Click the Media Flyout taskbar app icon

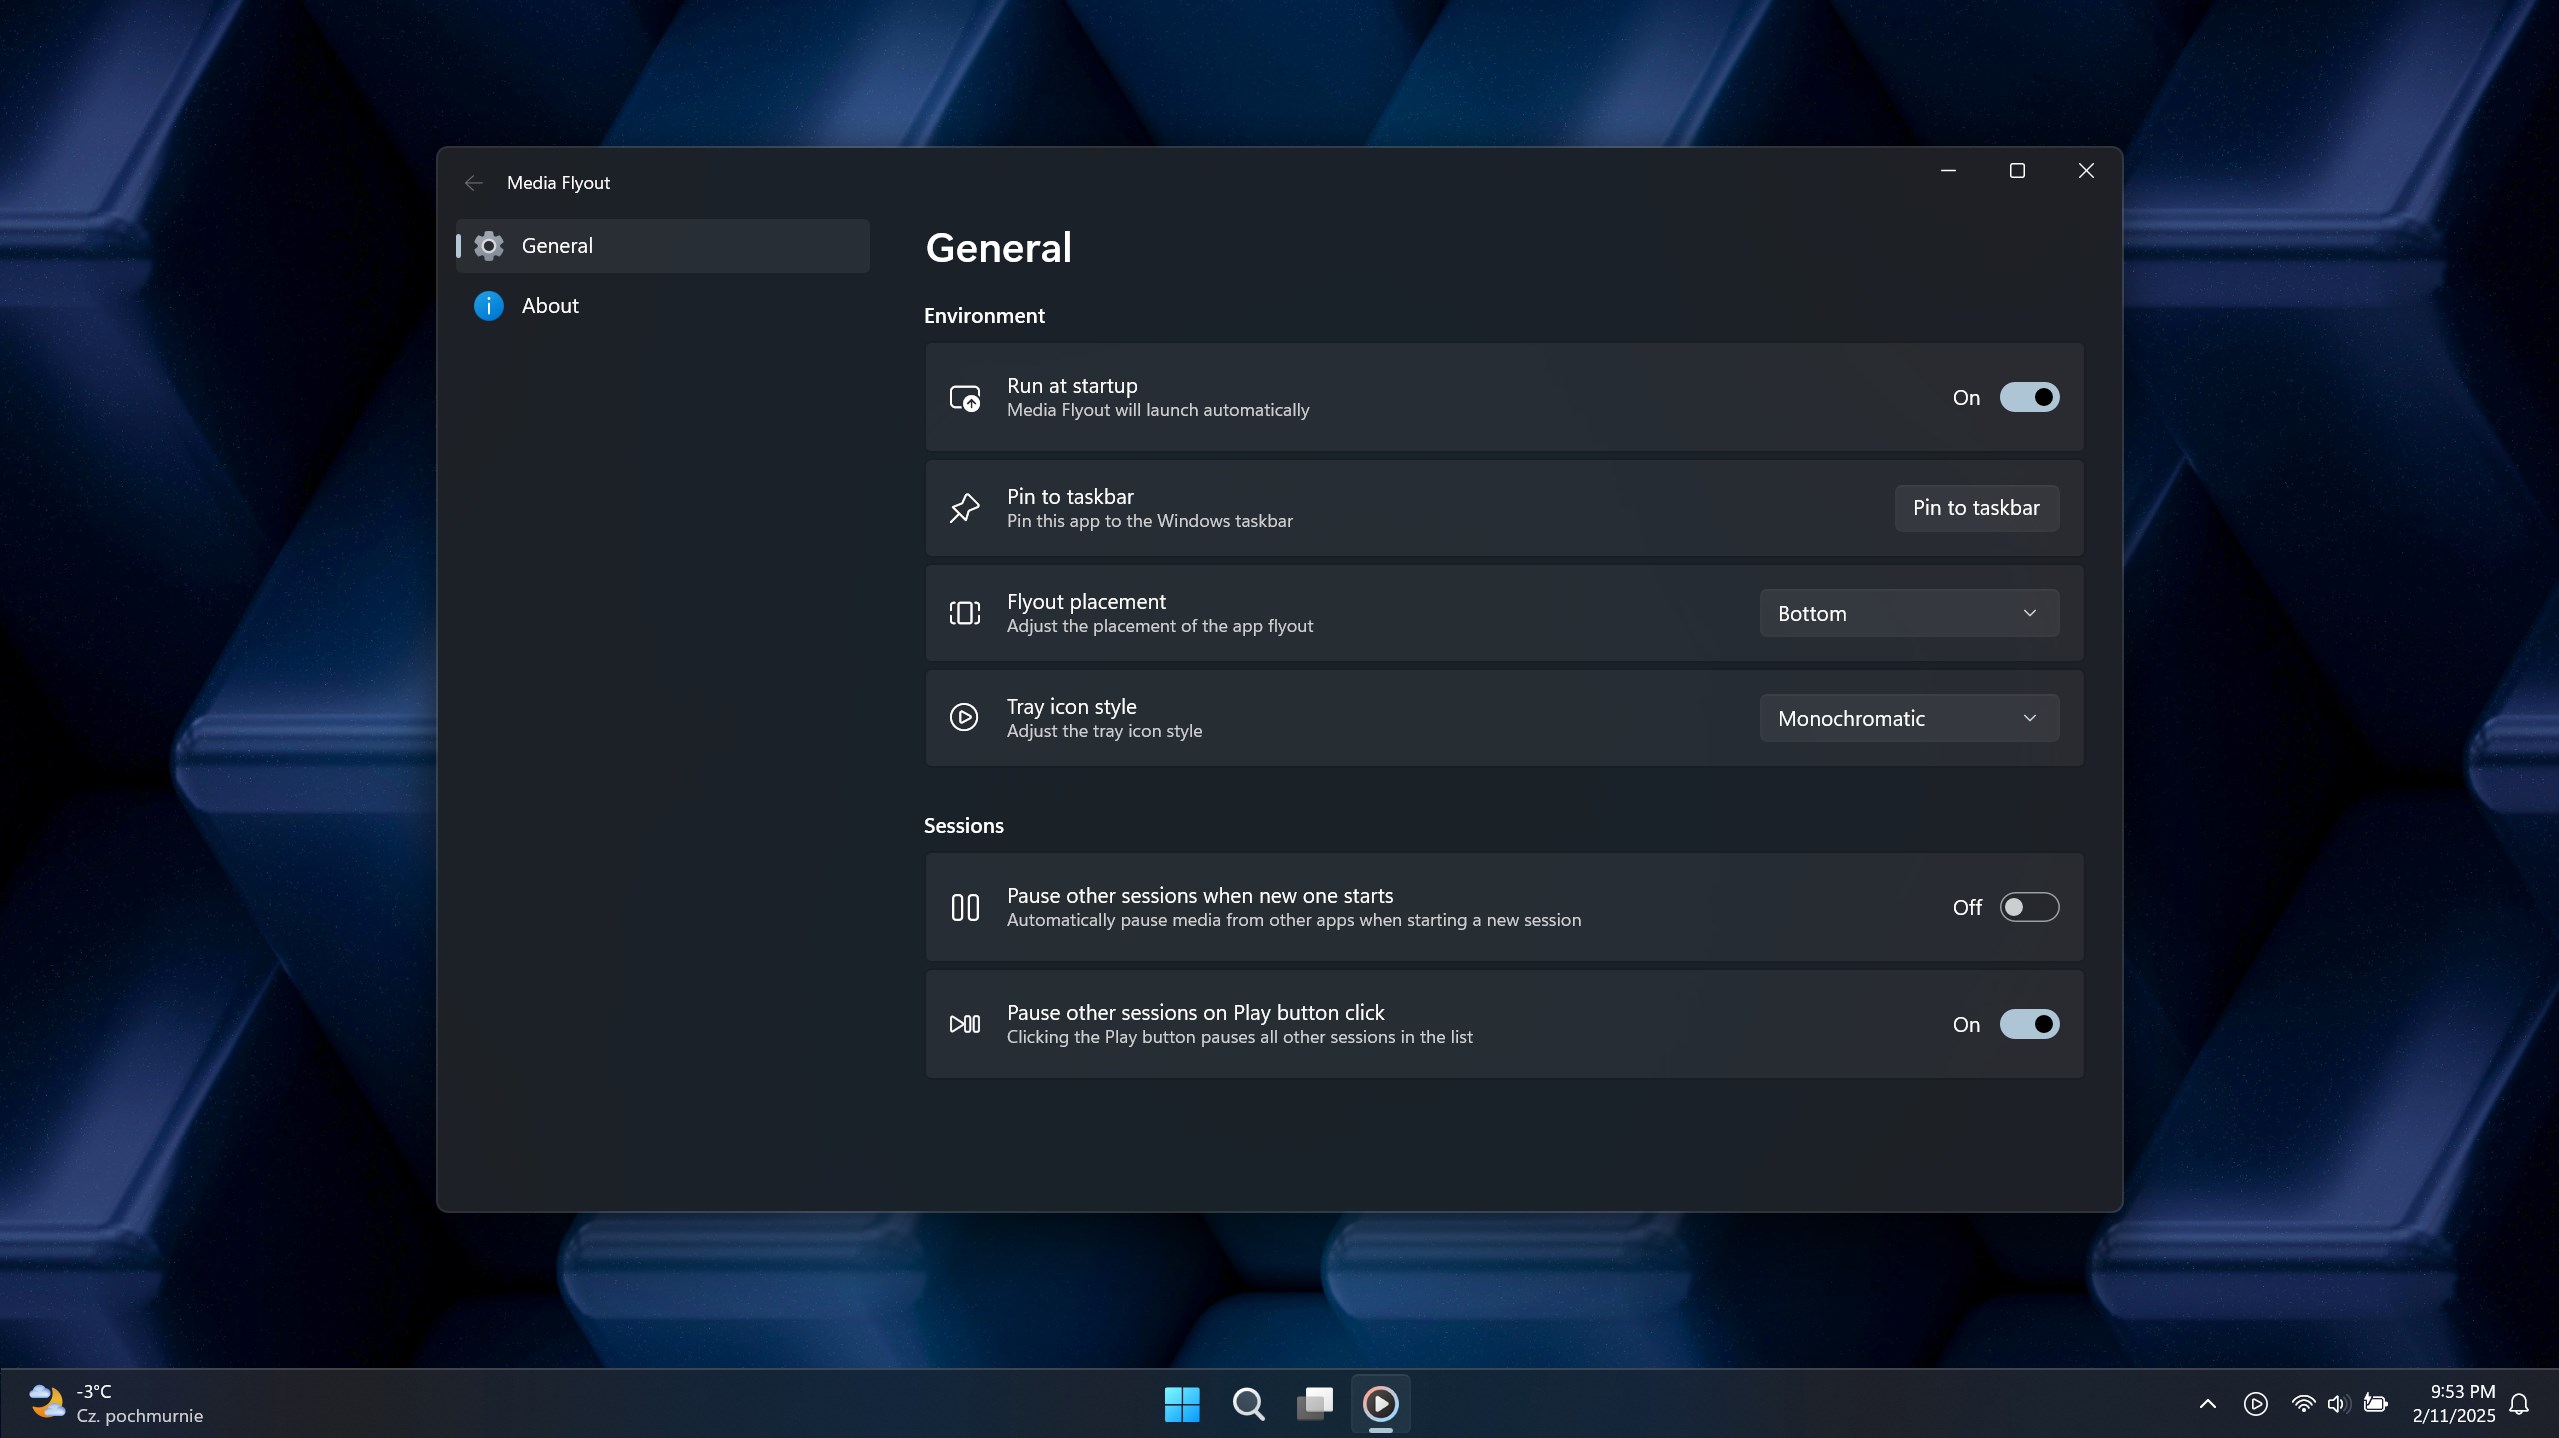click(1380, 1403)
